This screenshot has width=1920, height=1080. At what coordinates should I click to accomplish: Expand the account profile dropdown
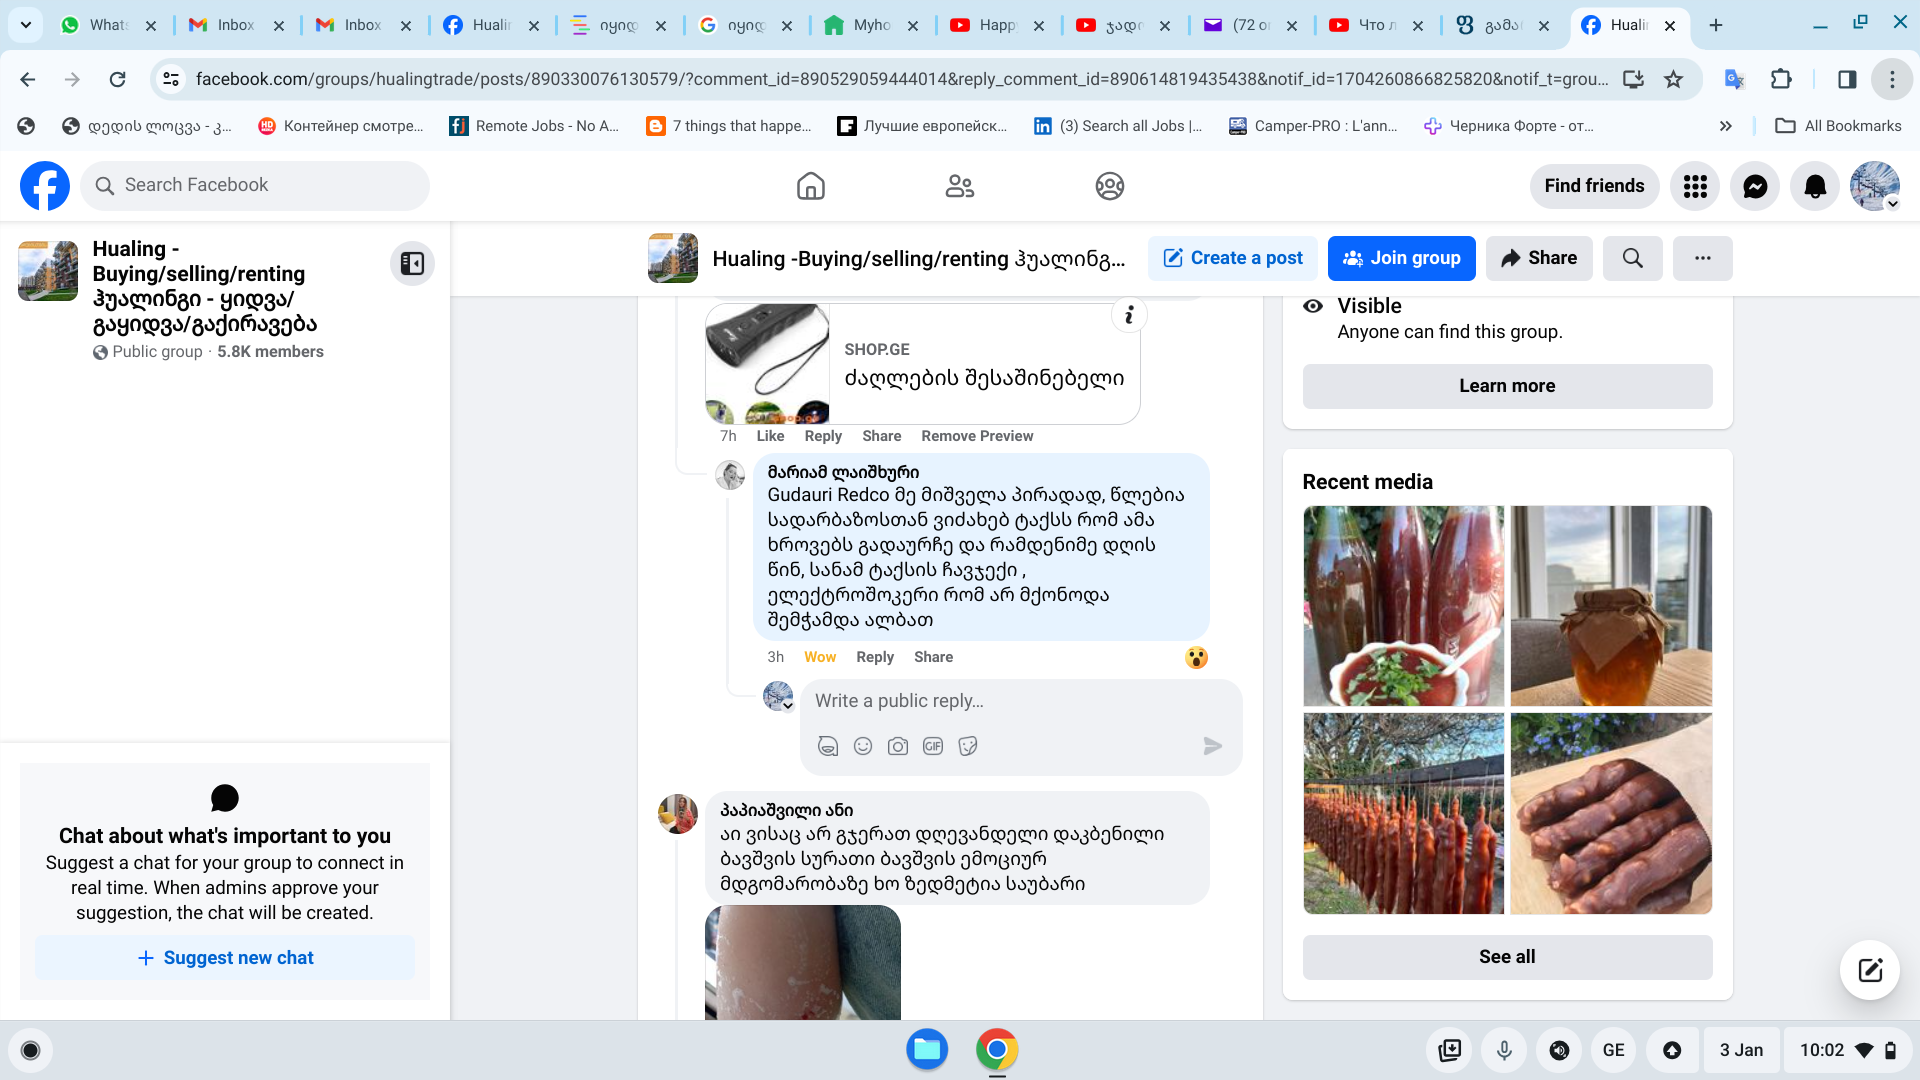[1892, 203]
